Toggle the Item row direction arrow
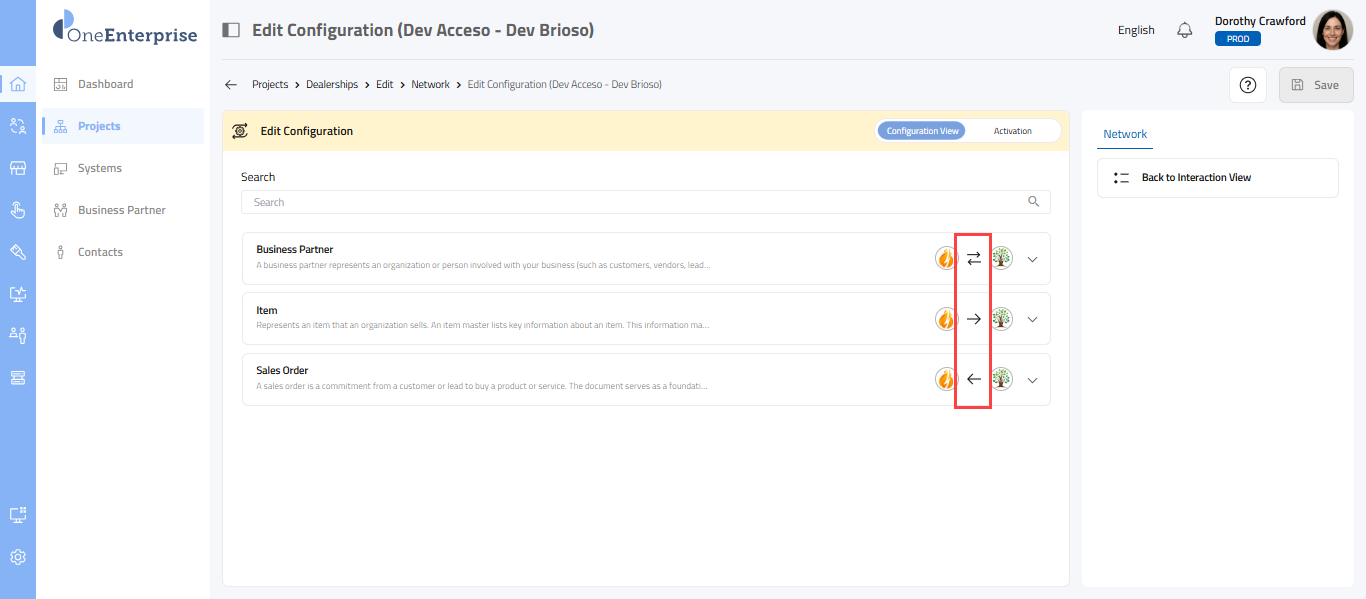This screenshot has height=599, width=1366. point(973,319)
